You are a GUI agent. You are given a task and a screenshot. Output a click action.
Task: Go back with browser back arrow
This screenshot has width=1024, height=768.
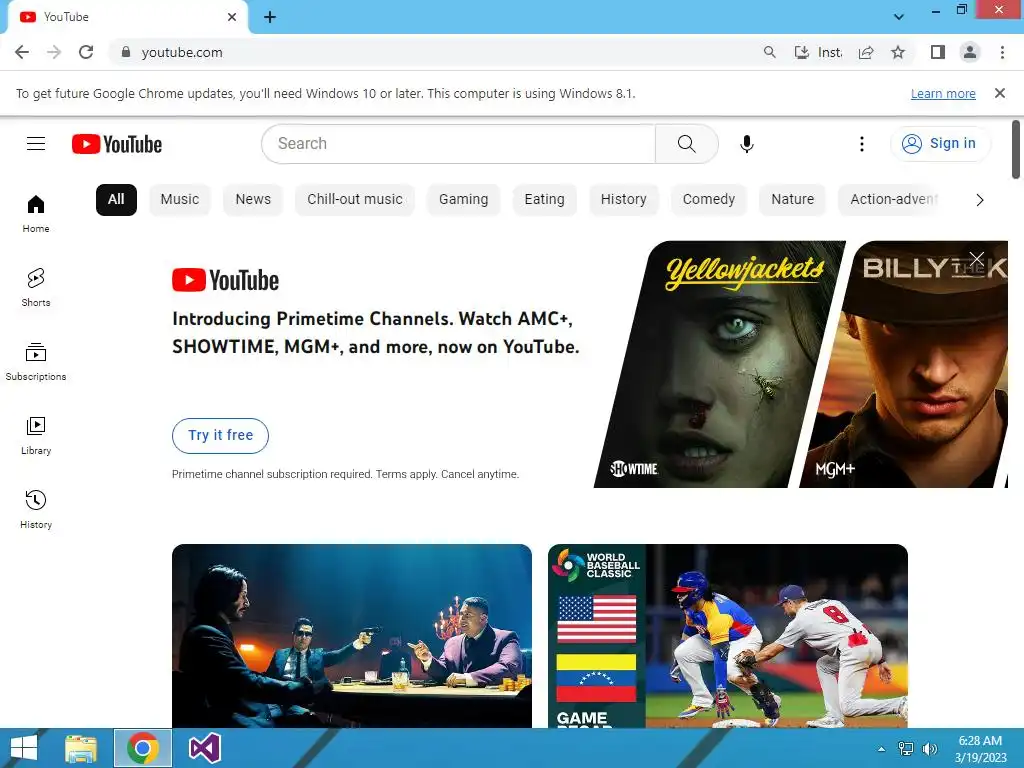point(22,52)
